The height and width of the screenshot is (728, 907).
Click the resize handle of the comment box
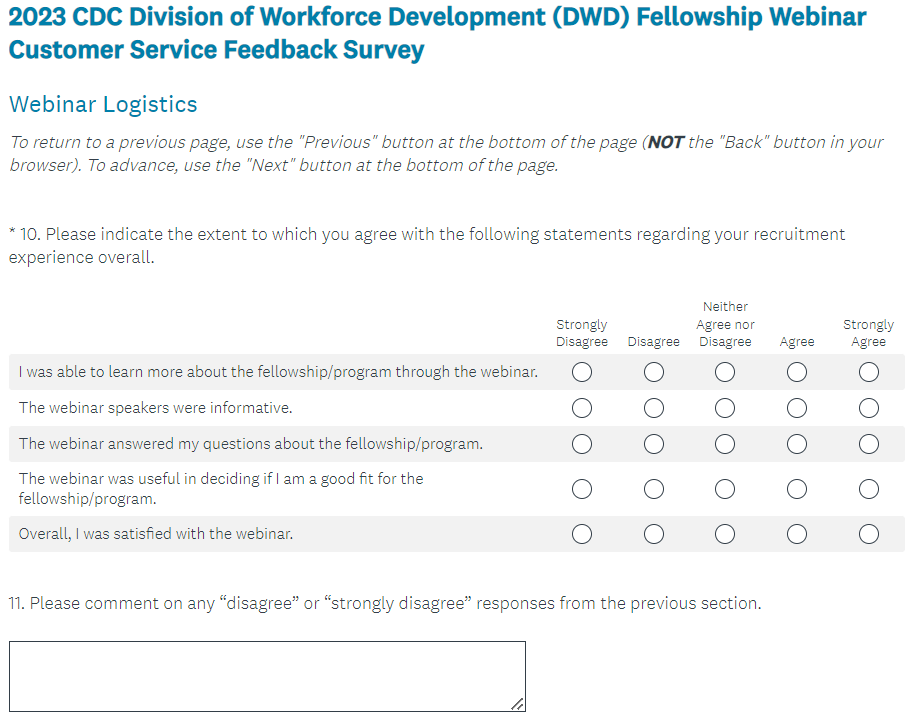pos(517,704)
